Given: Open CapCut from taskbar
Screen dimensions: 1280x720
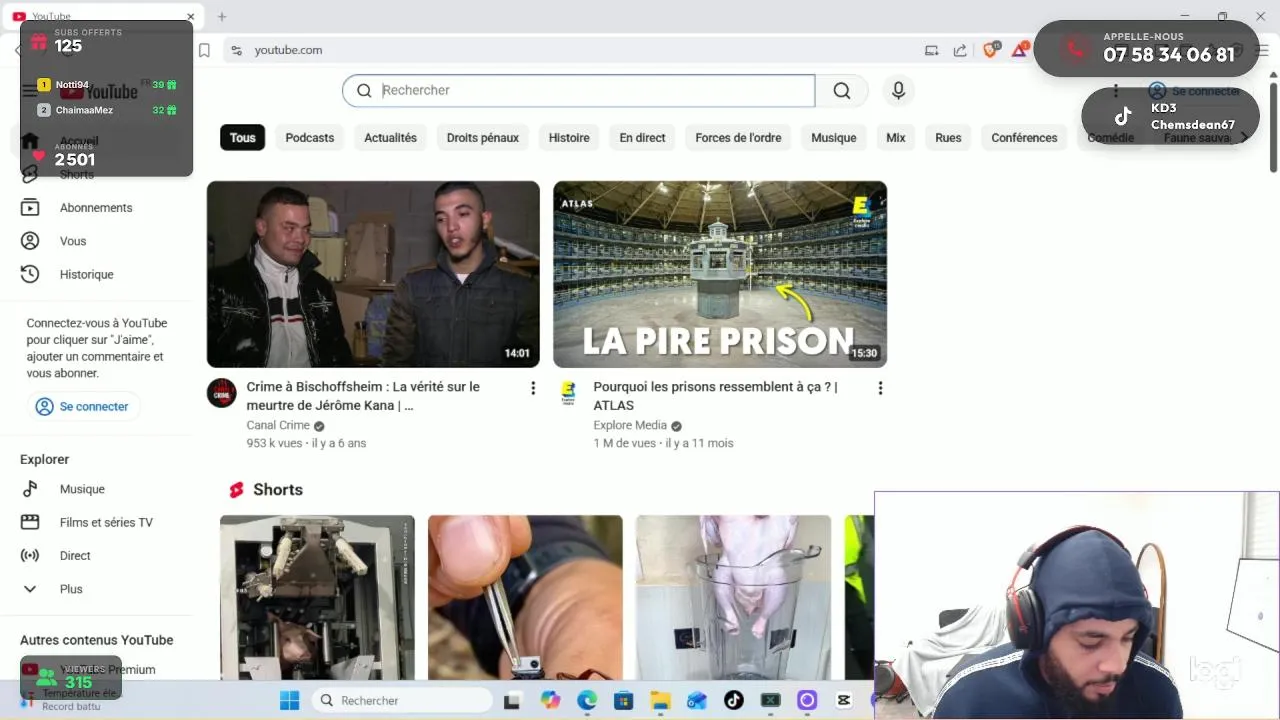Looking at the screenshot, I should coord(844,700).
